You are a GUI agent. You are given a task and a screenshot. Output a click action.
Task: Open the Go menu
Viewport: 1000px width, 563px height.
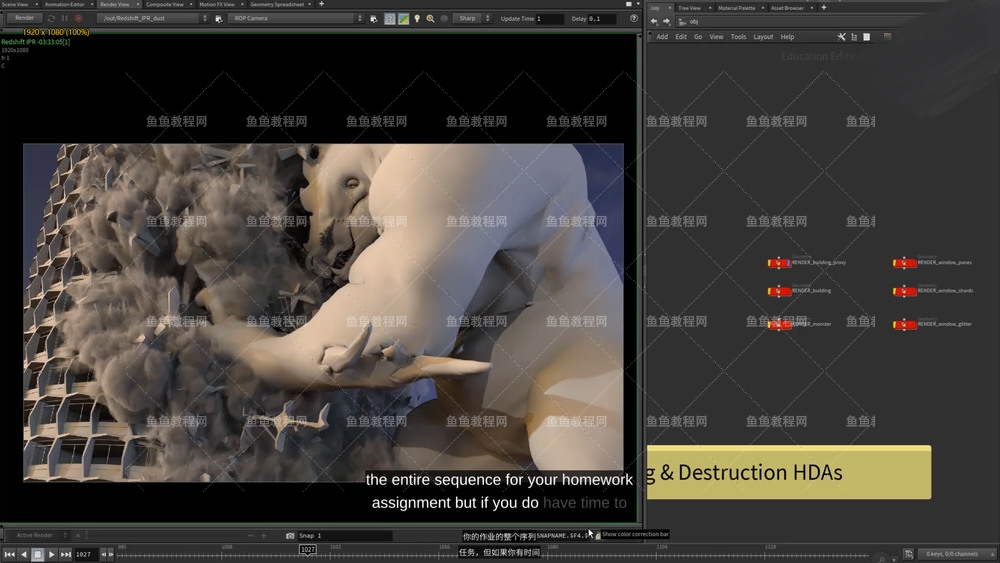[x=698, y=37]
